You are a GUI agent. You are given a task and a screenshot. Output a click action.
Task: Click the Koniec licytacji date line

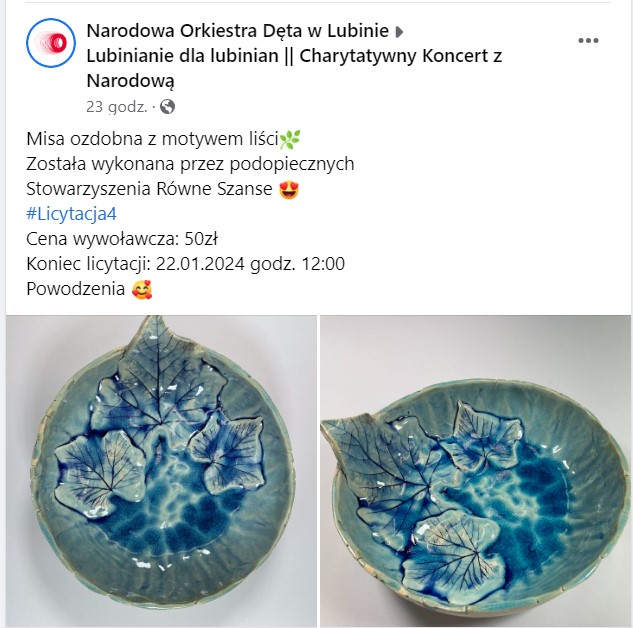click(x=185, y=264)
